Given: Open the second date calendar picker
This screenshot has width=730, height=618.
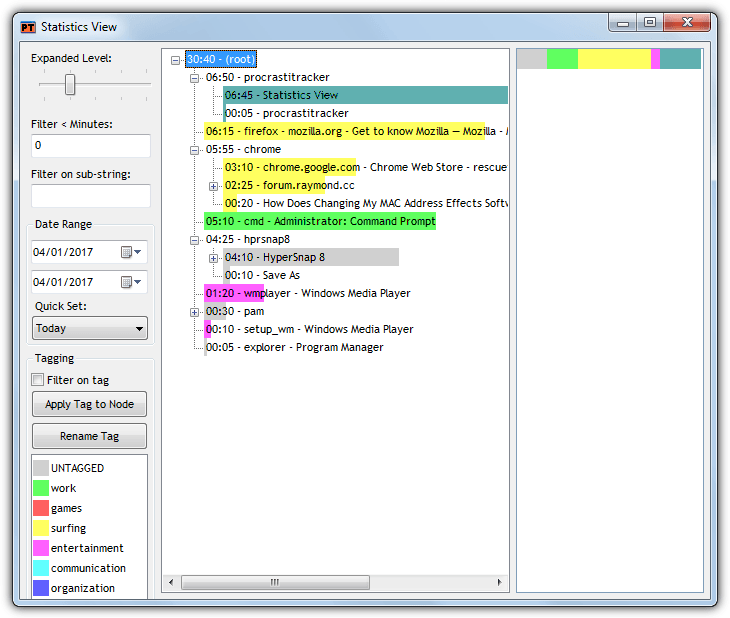Looking at the screenshot, I should coord(131,282).
